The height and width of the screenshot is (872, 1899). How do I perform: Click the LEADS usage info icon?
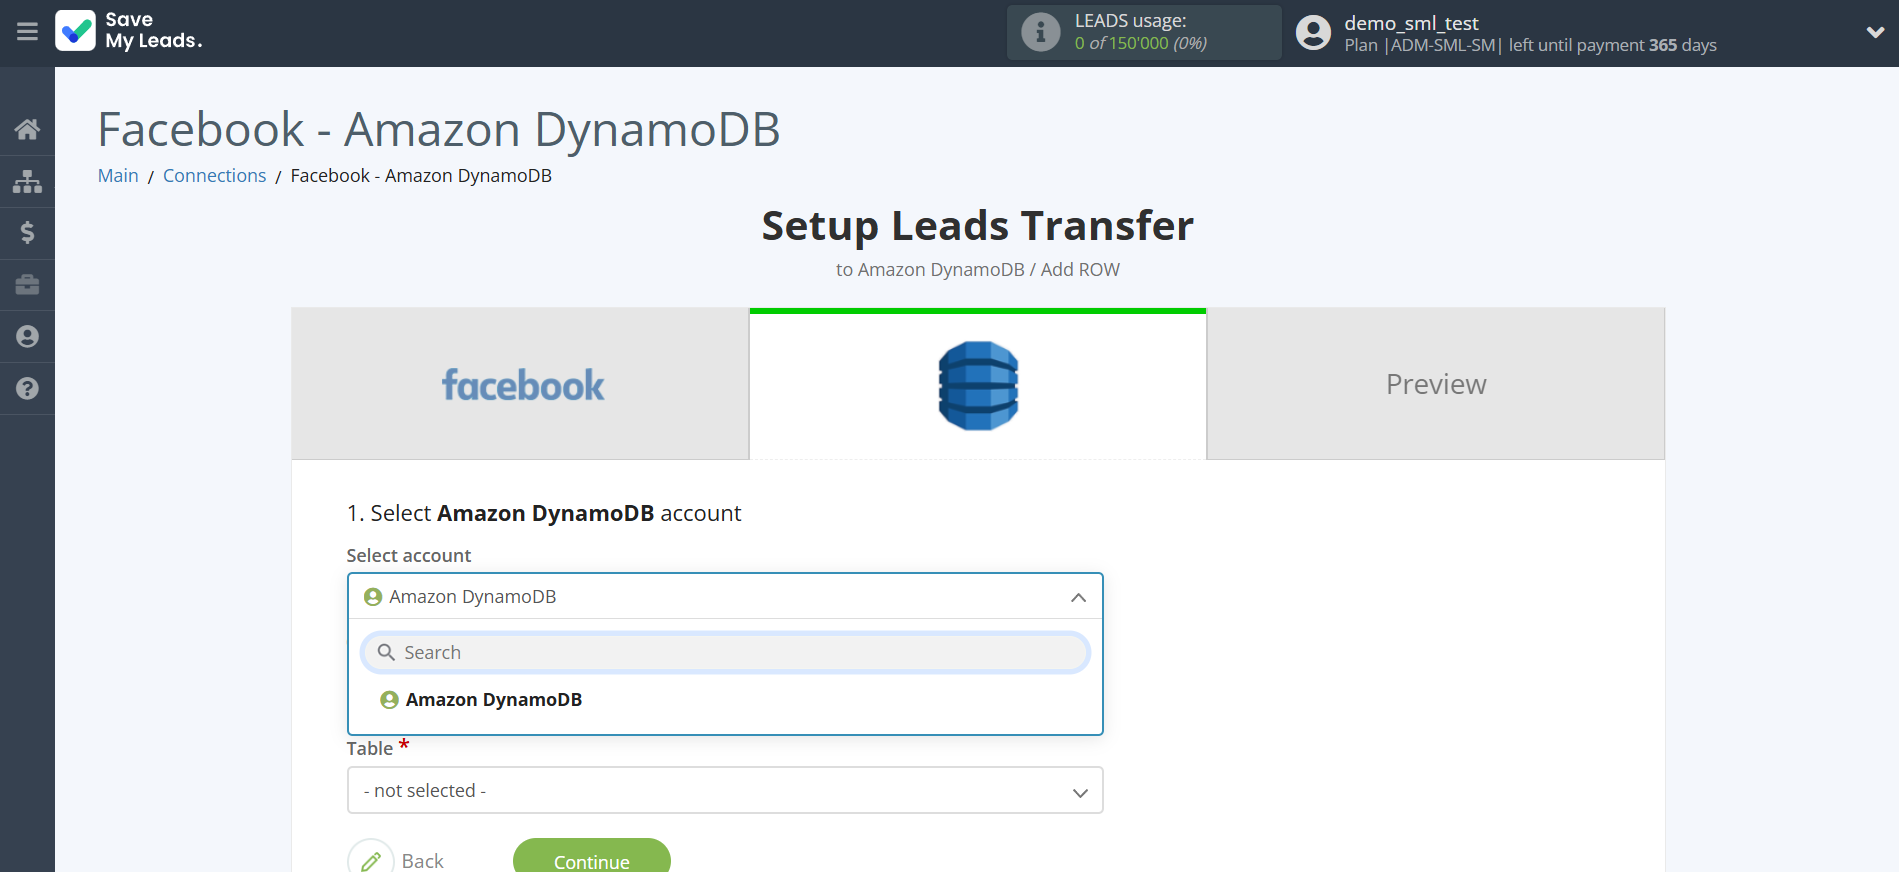point(1040,33)
